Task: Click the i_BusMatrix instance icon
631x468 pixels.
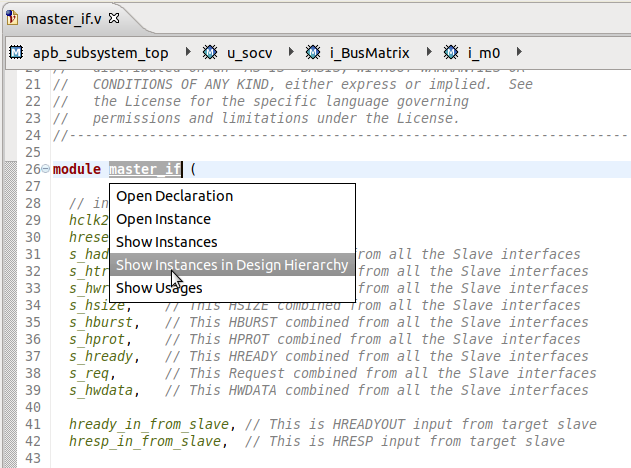Action: [313, 52]
